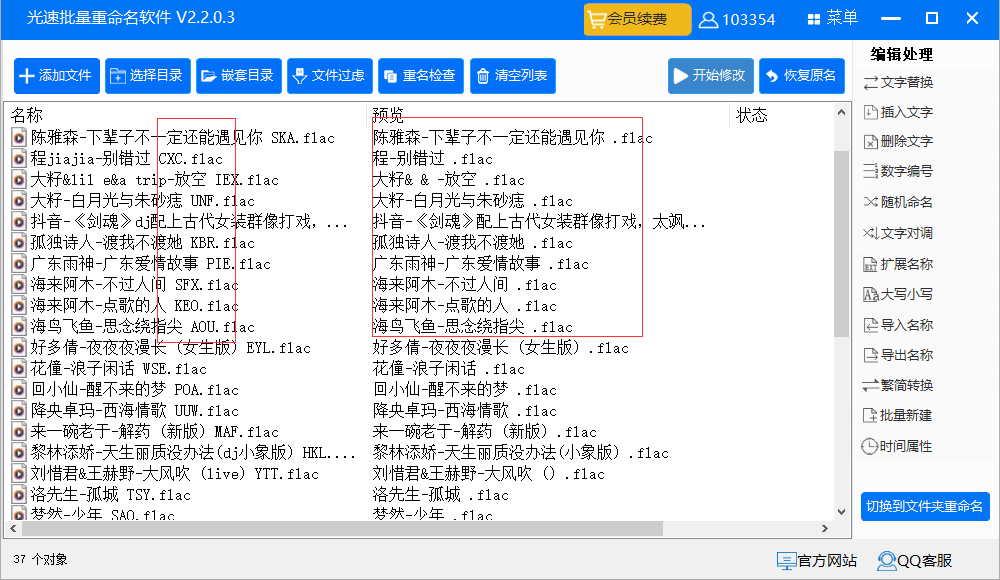
Task: Click 清空列表 to clear the list
Action: tap(513, 76)
